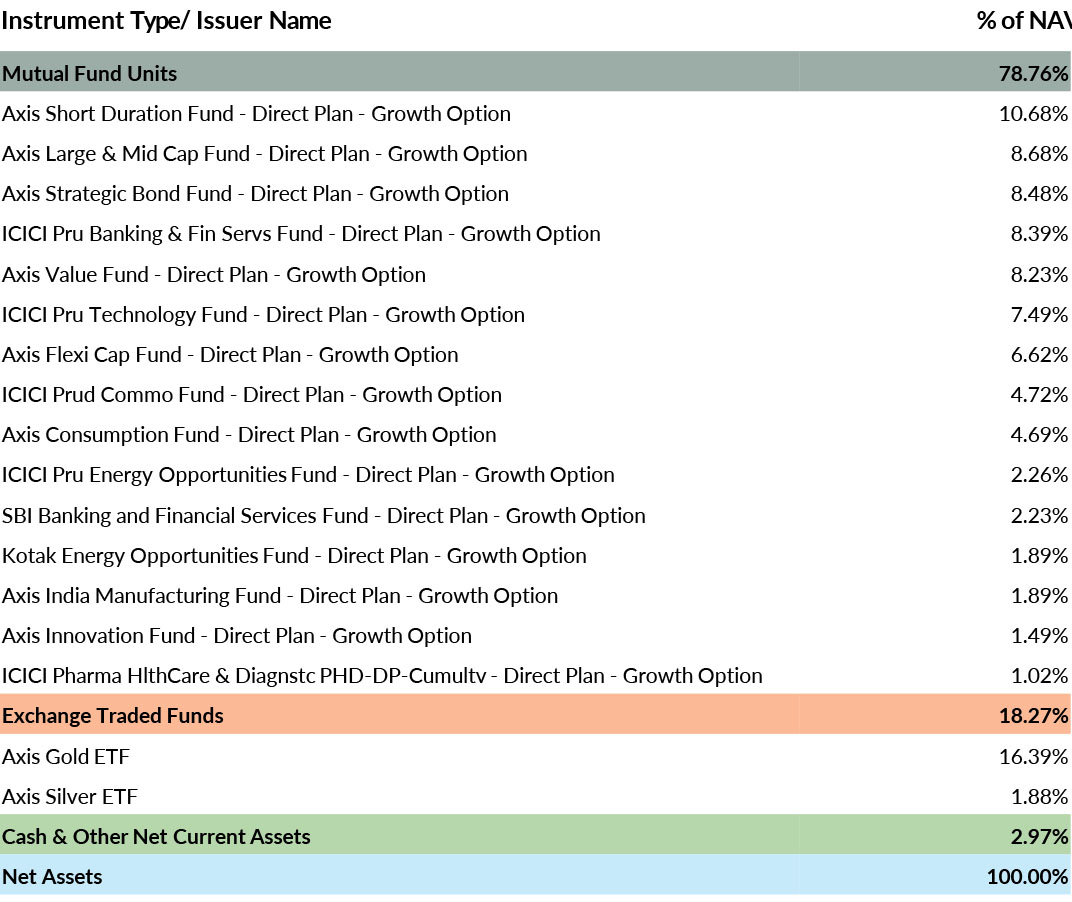Select the 100.00% Net Assets total value
Image resolution: width=1072 pixels, height=902 pixels.
pyautogui.click(x=1027, y=877)
